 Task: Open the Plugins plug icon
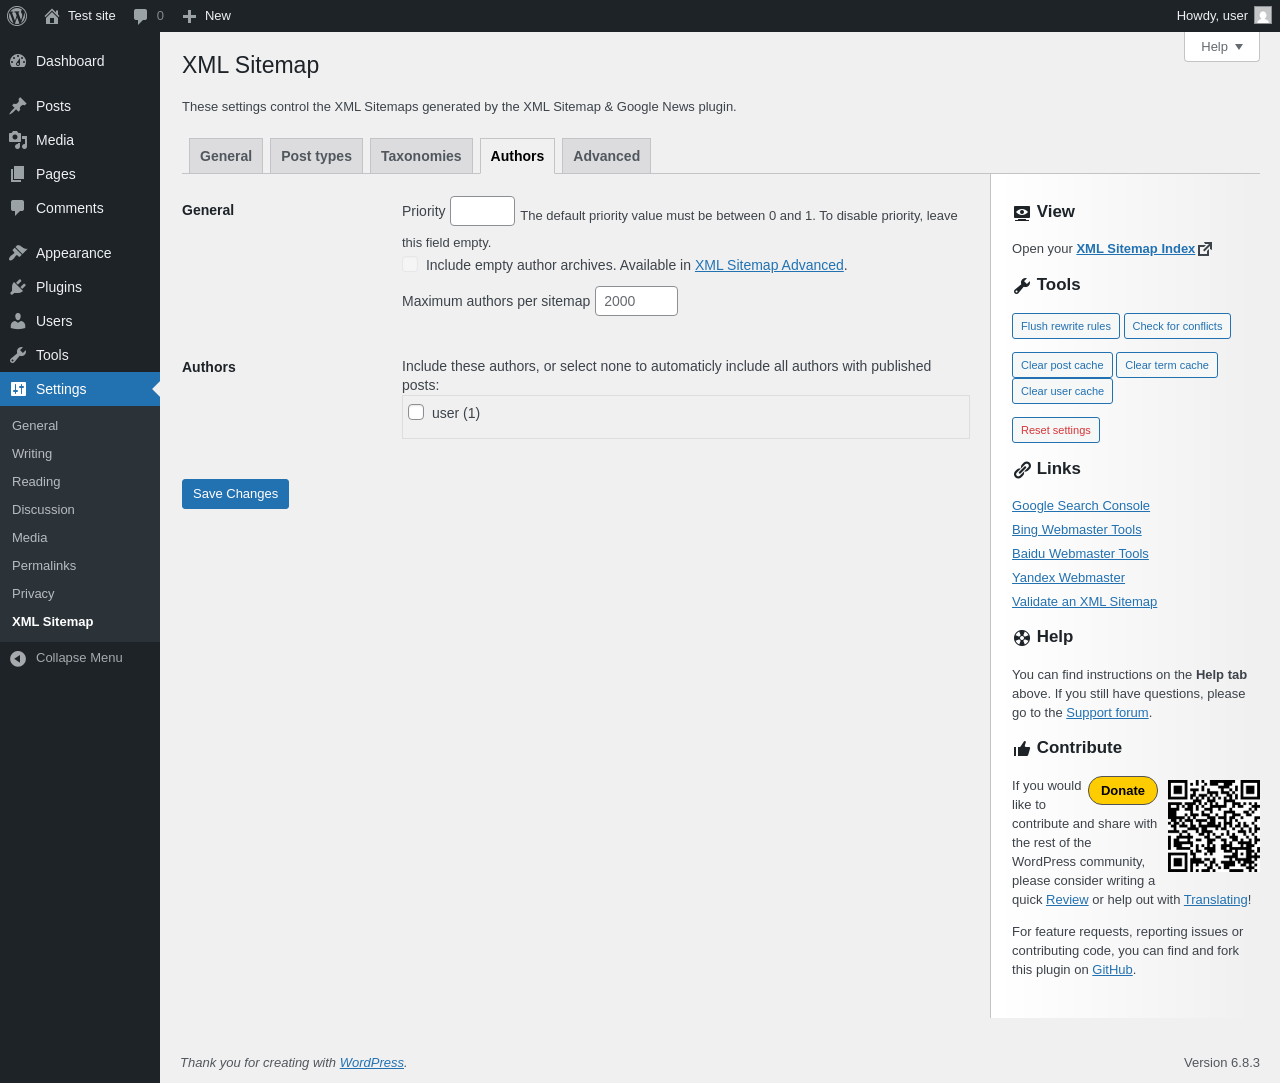click(18, 287)
